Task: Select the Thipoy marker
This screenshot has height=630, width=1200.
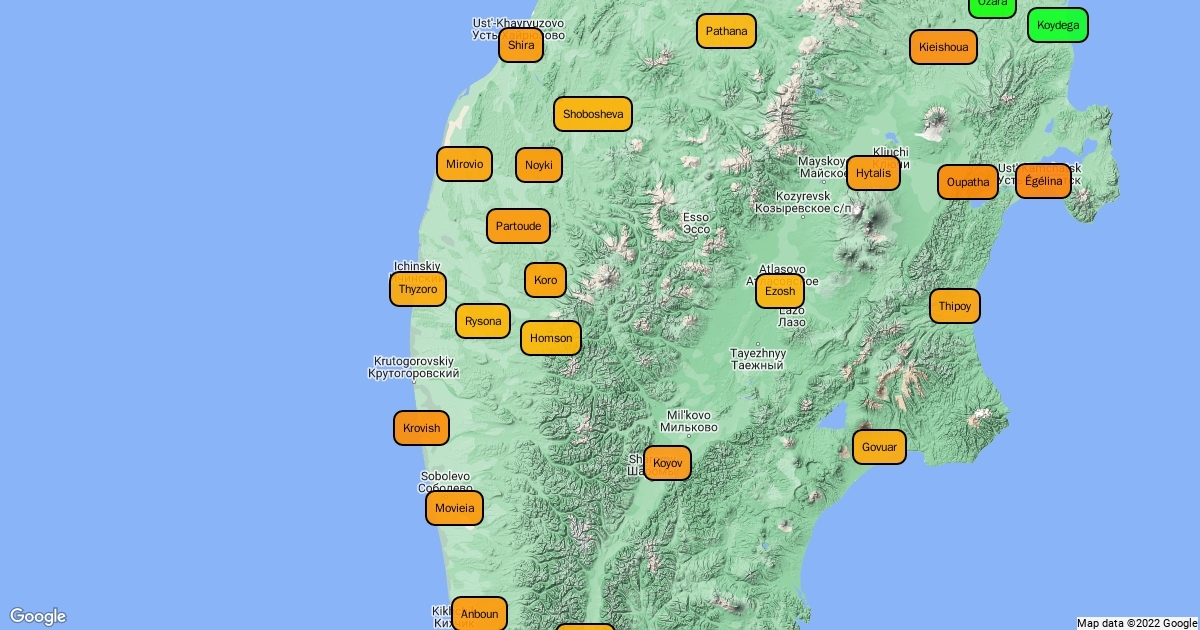Action: coord(955,306)
